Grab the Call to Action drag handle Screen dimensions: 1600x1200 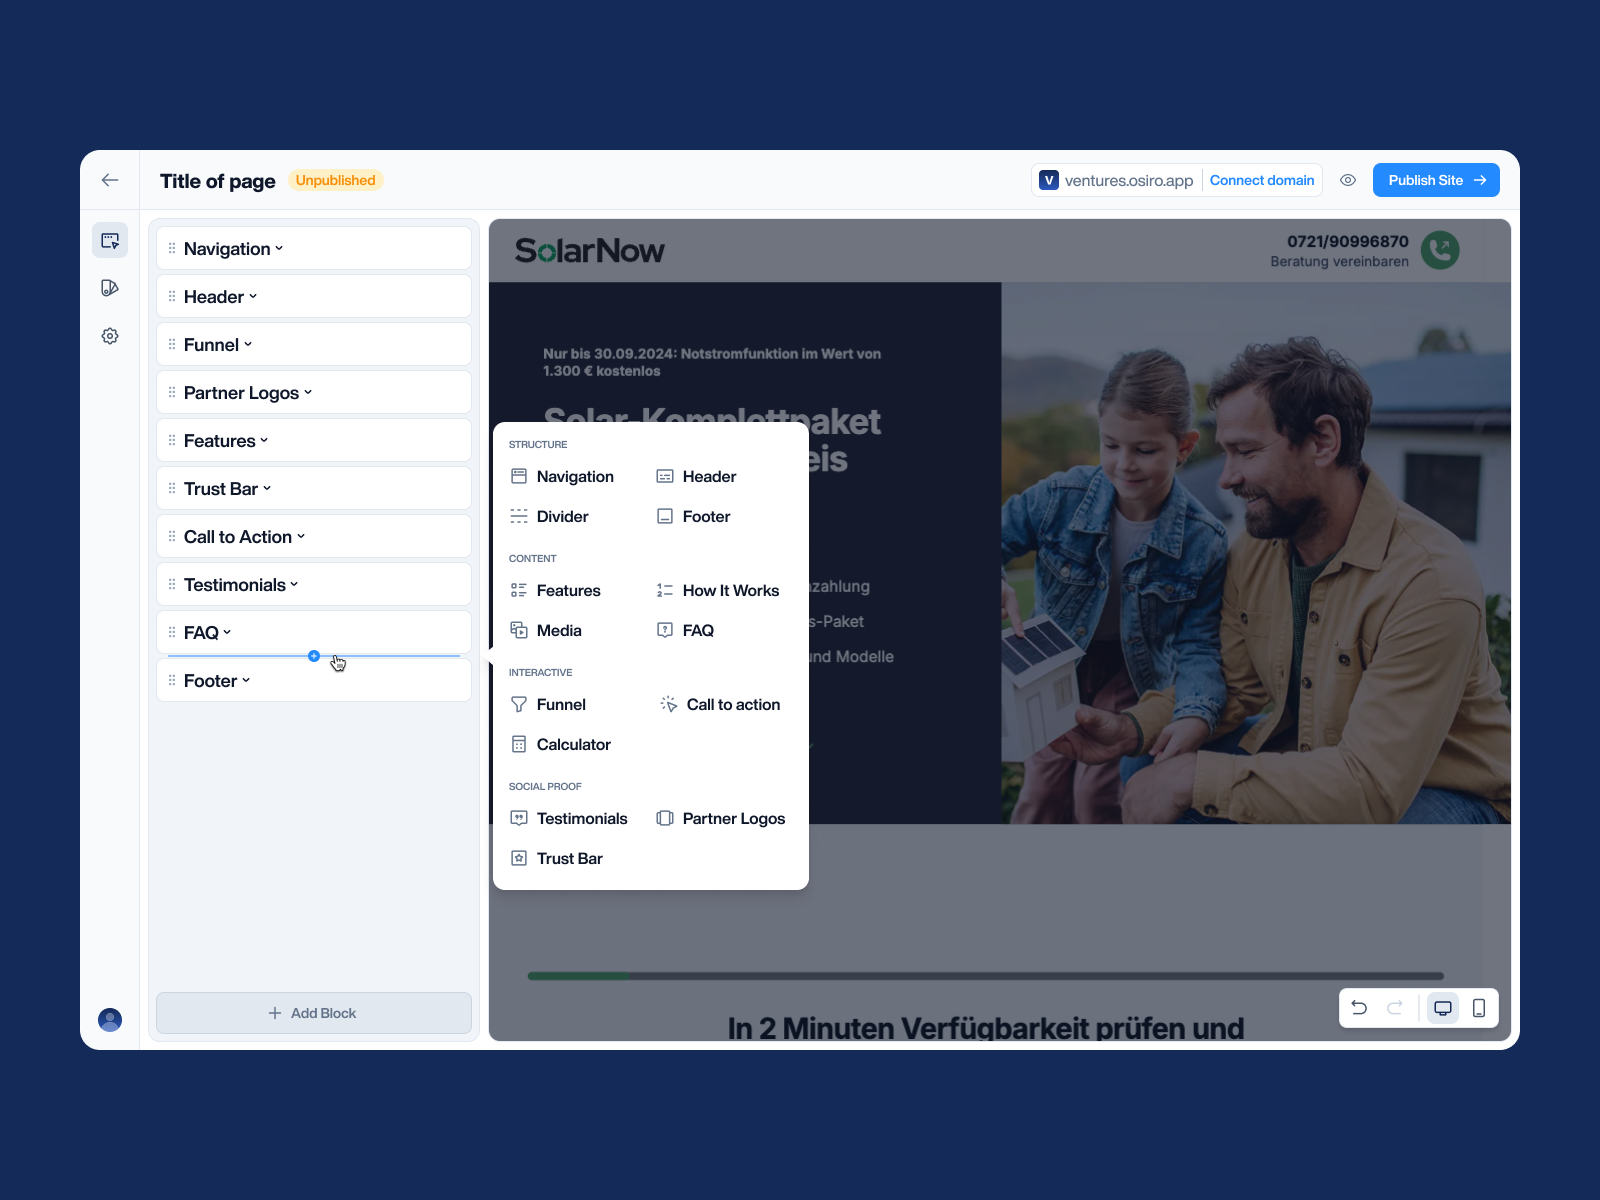(x=172, y=536)
